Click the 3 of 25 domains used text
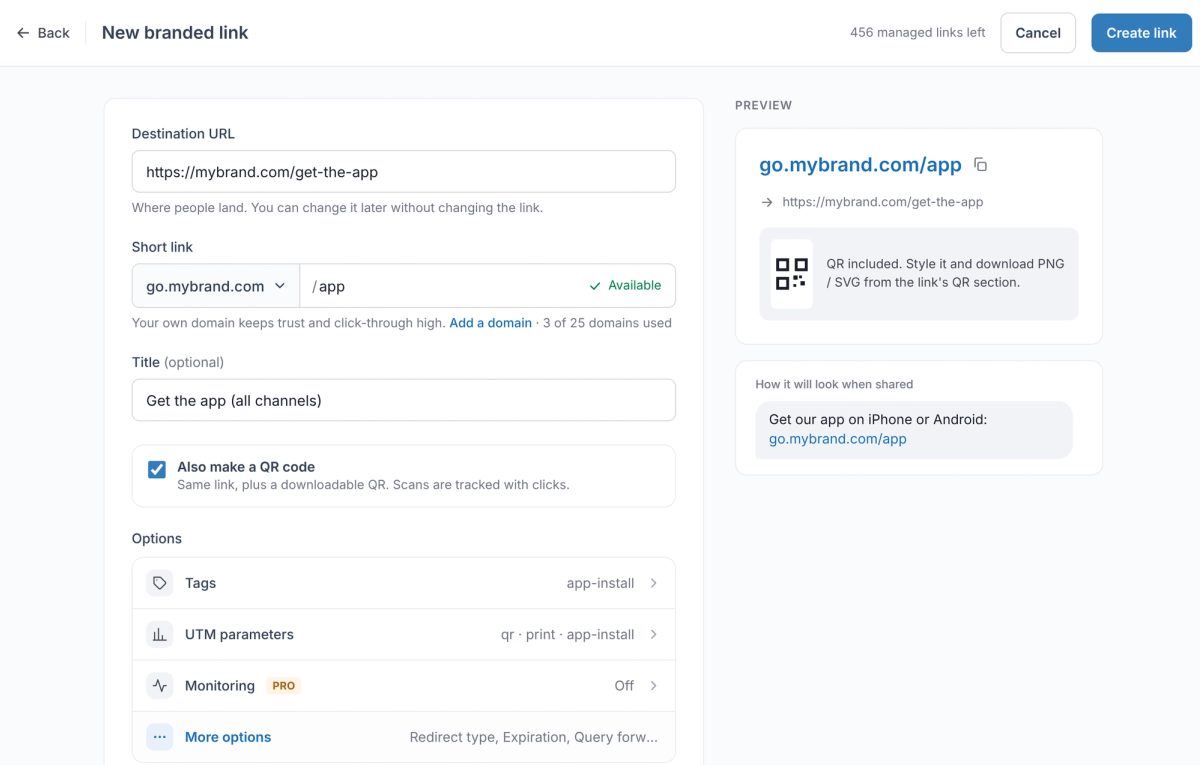 pos(608,323)
